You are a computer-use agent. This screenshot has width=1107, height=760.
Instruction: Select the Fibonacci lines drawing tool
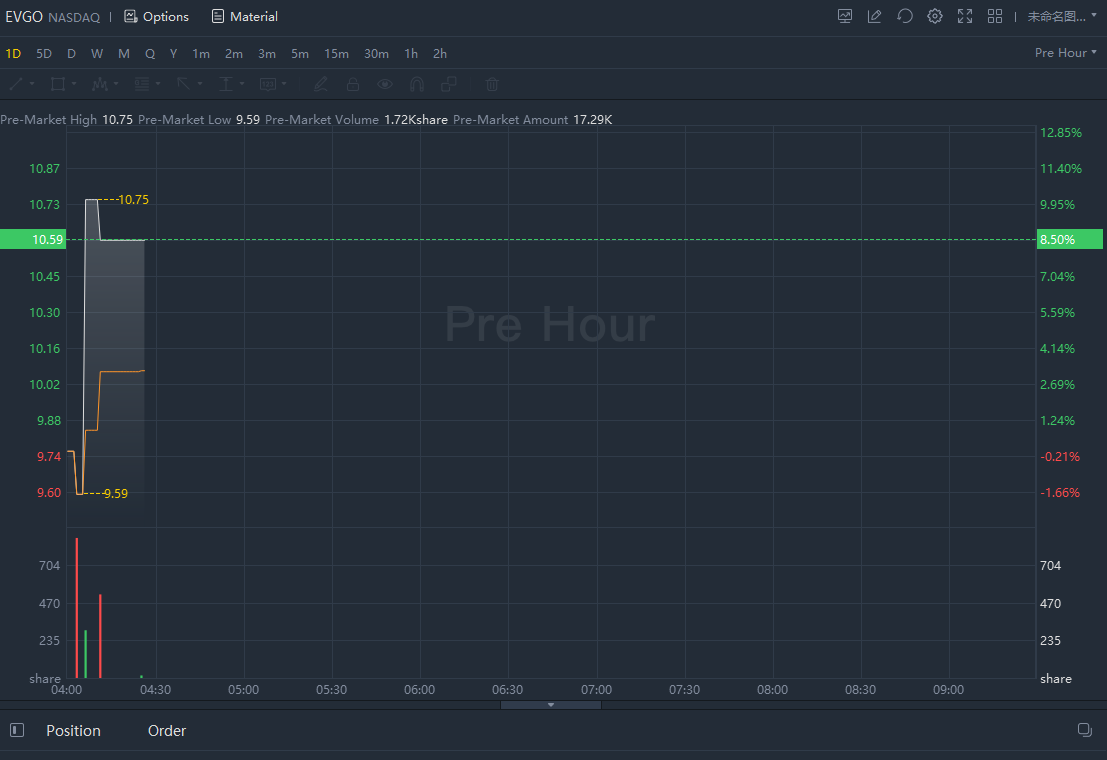[x=142, y=84]
